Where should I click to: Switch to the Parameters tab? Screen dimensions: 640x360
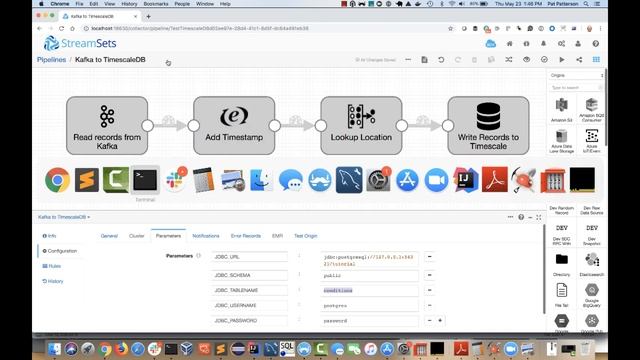tap(168, 236)
